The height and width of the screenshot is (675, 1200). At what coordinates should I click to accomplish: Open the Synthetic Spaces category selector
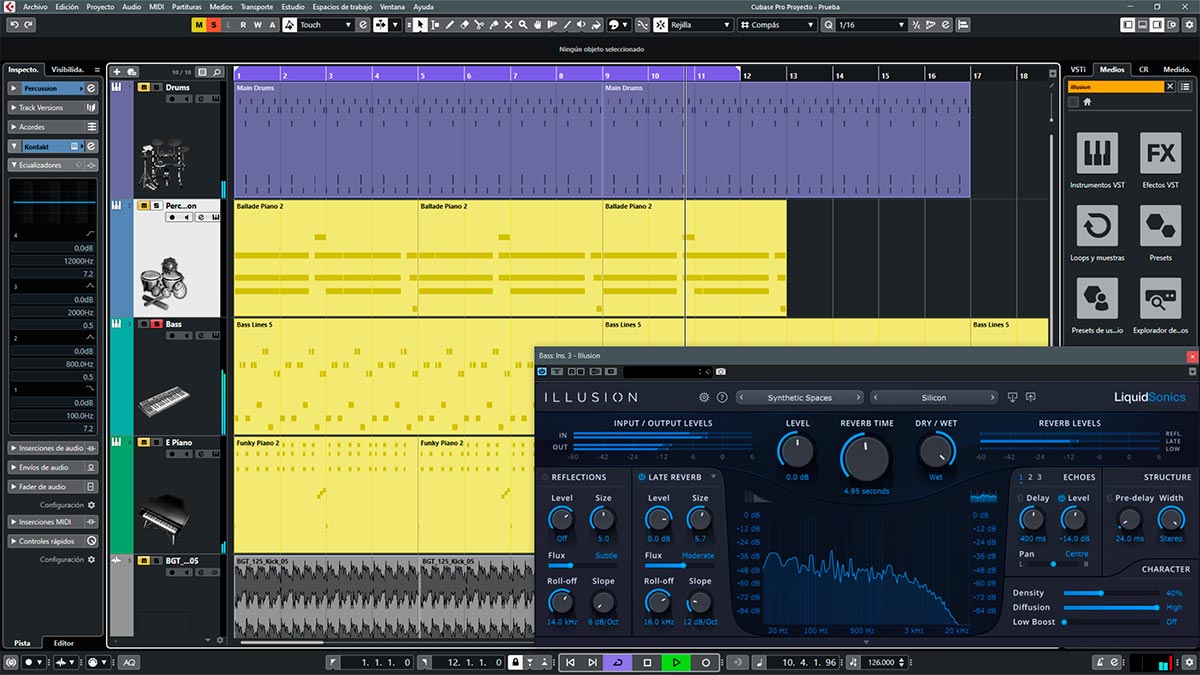pyautogui.click(x=800, y=397)
